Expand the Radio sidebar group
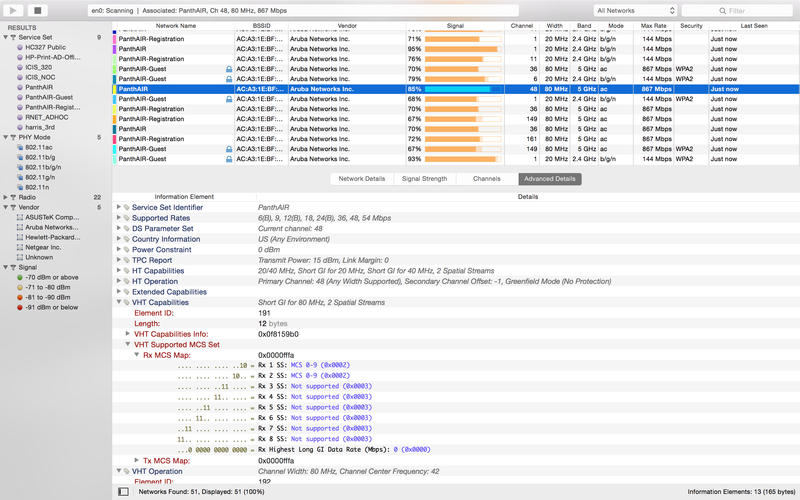 (8, 197)
